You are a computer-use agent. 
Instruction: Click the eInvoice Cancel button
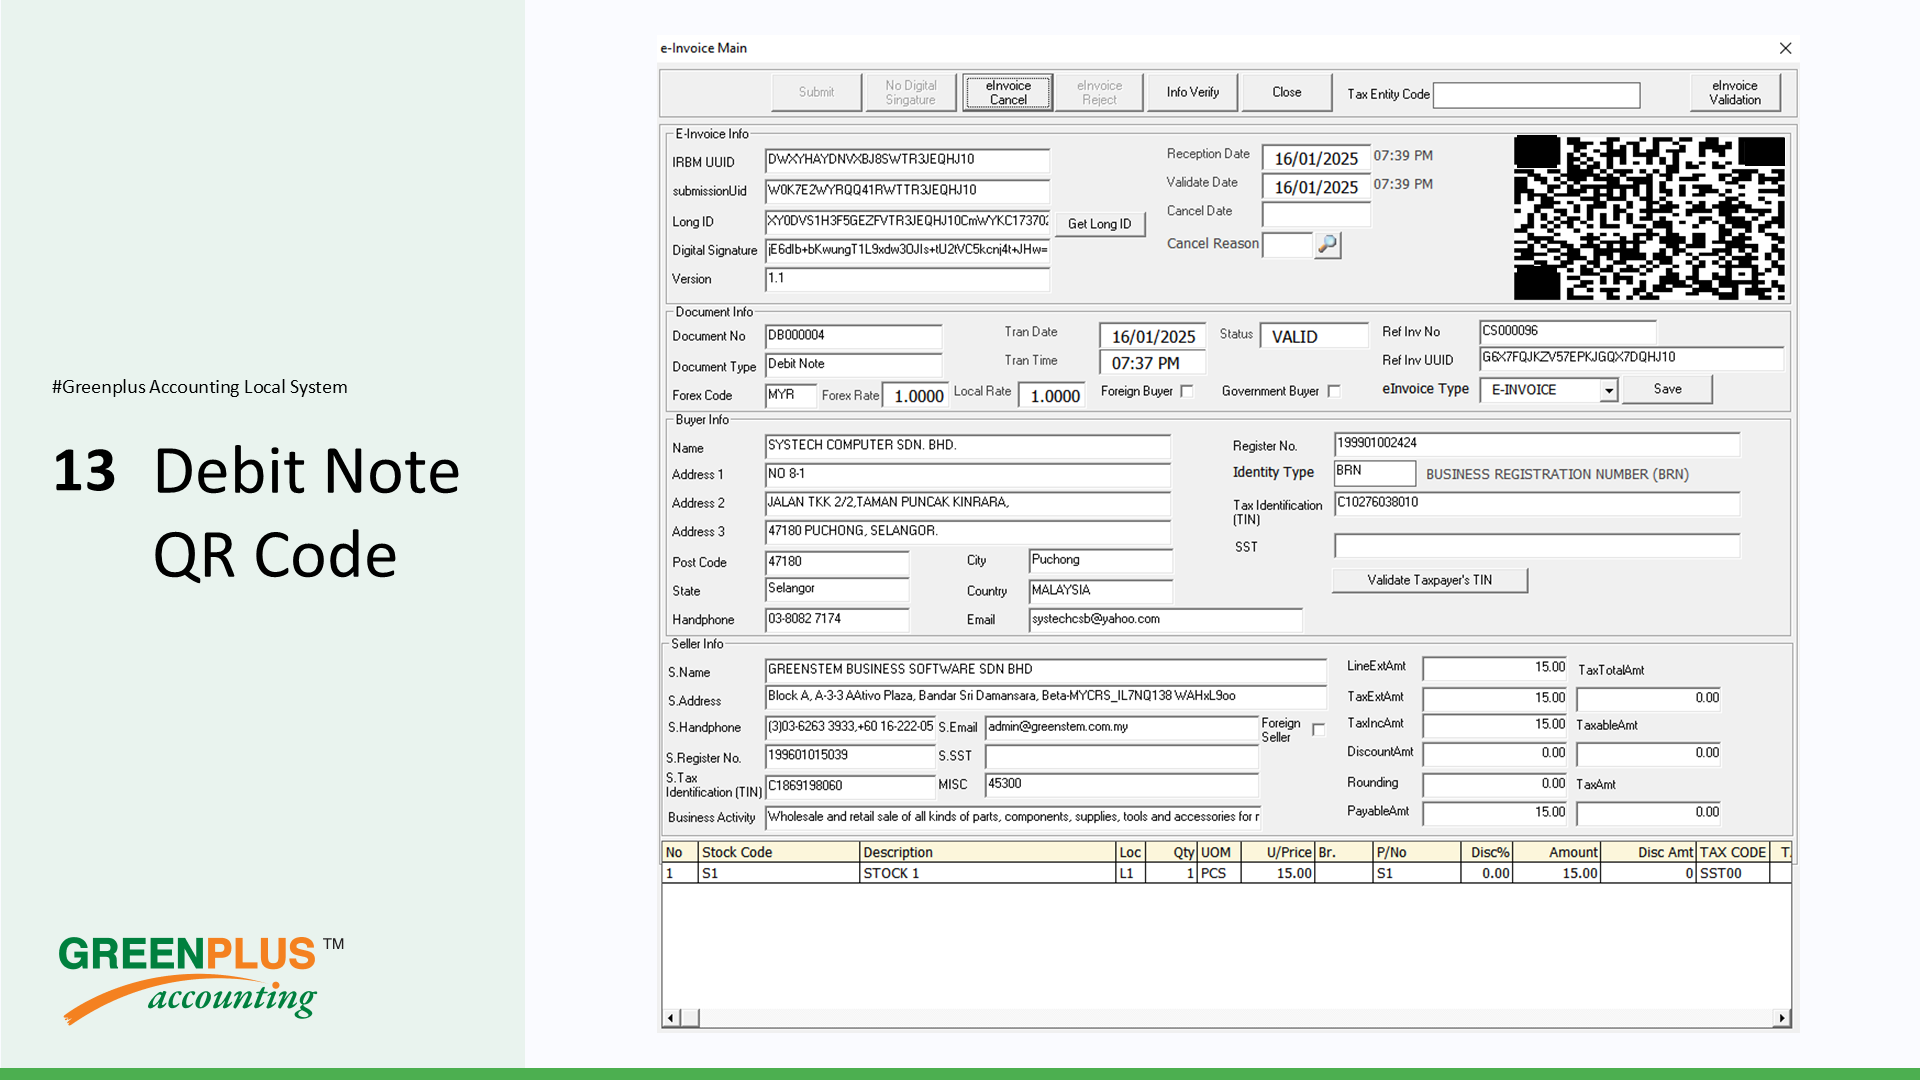pos(1008,93)
